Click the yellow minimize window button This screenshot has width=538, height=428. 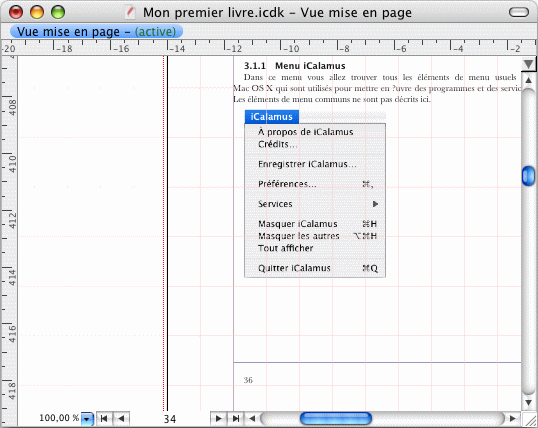[37, 12]
